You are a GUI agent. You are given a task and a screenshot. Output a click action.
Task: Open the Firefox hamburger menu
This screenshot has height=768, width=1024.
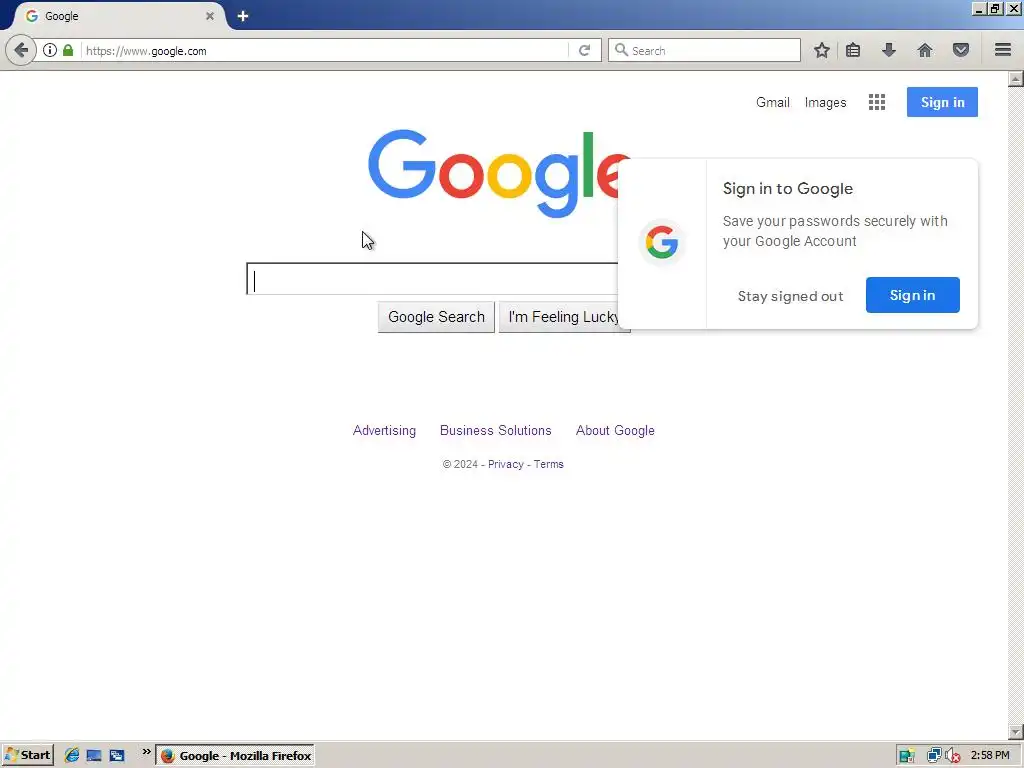(x=1003, y=50)
